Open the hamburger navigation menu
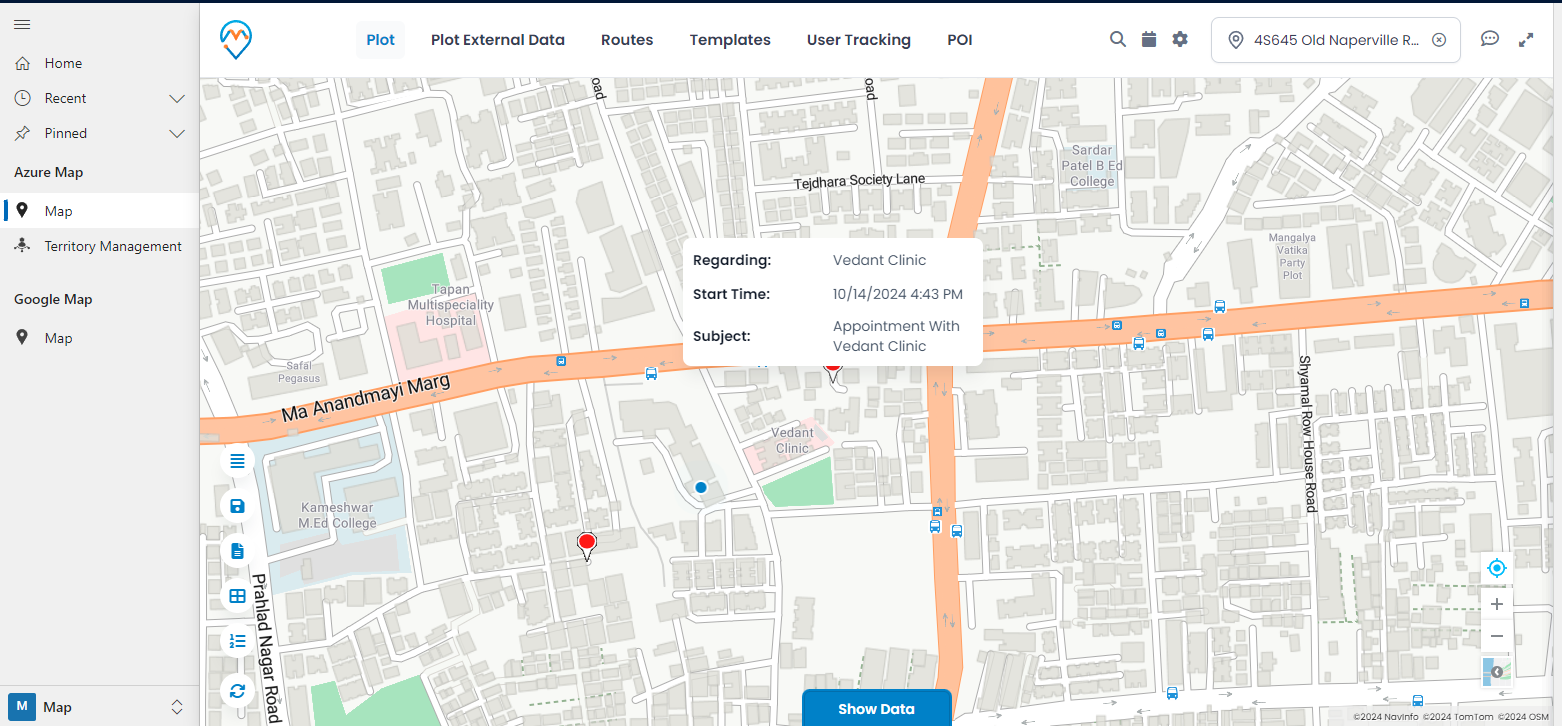Image resolution: width=1562 pixels, height=726 pixels. click(x=22, y=24)
